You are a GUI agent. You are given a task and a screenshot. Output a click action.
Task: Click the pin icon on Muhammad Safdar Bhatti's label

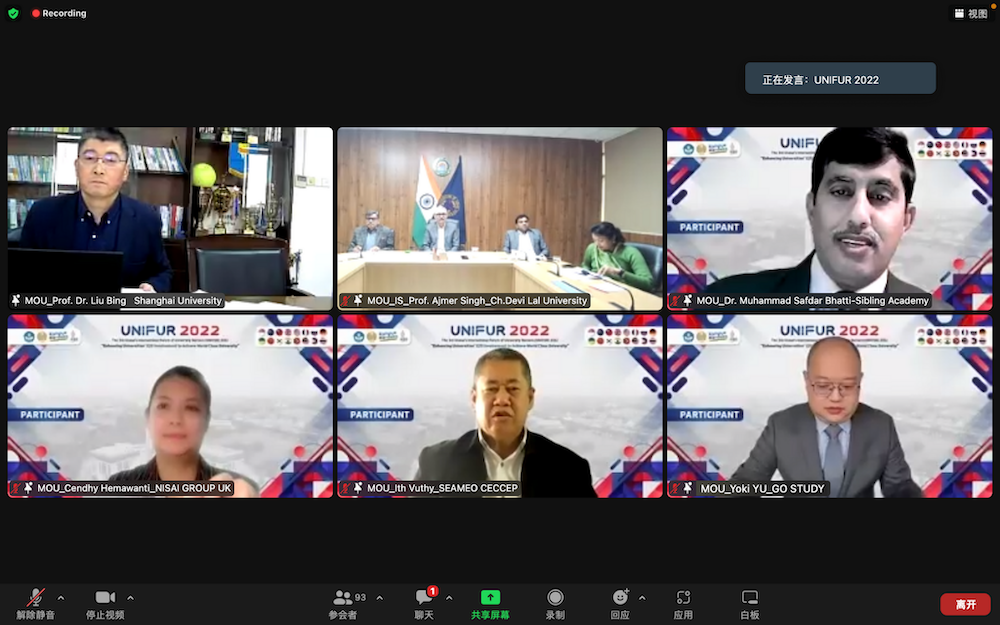pos(688,300)
